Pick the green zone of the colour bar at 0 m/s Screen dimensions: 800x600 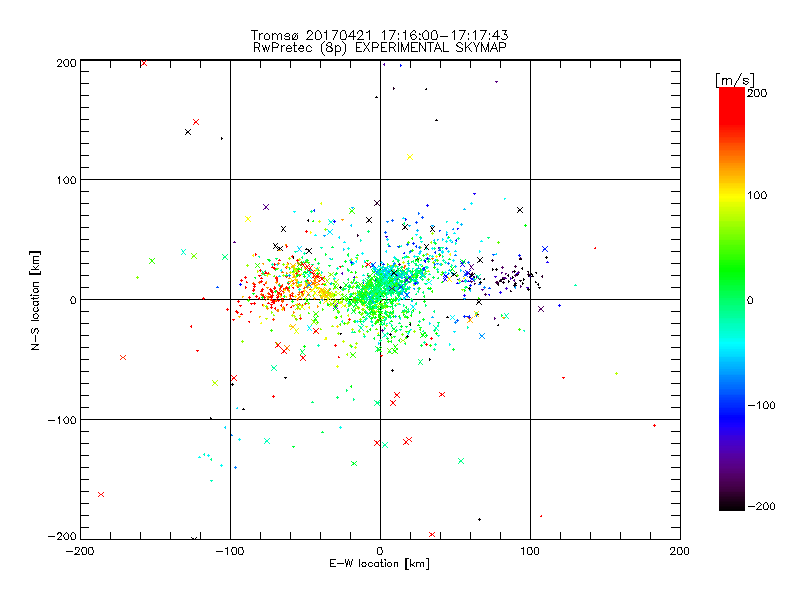[x=732, y=299]
